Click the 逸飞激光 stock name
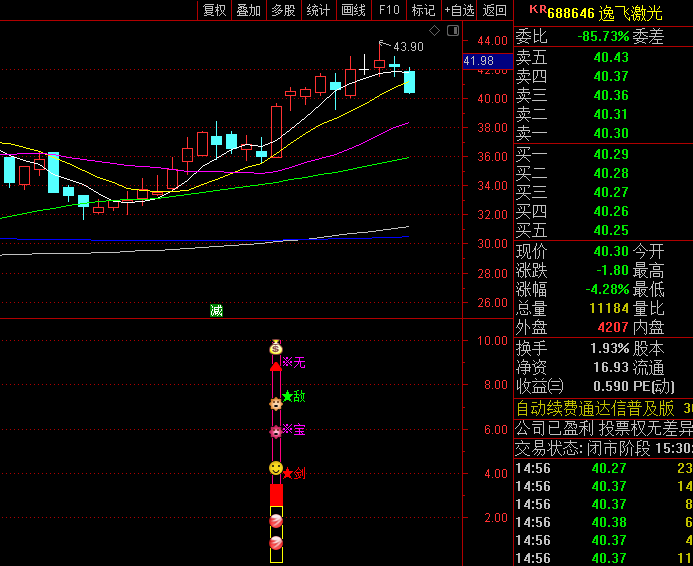The height and width of the screenshot is (566, 693). coord(630,12)
